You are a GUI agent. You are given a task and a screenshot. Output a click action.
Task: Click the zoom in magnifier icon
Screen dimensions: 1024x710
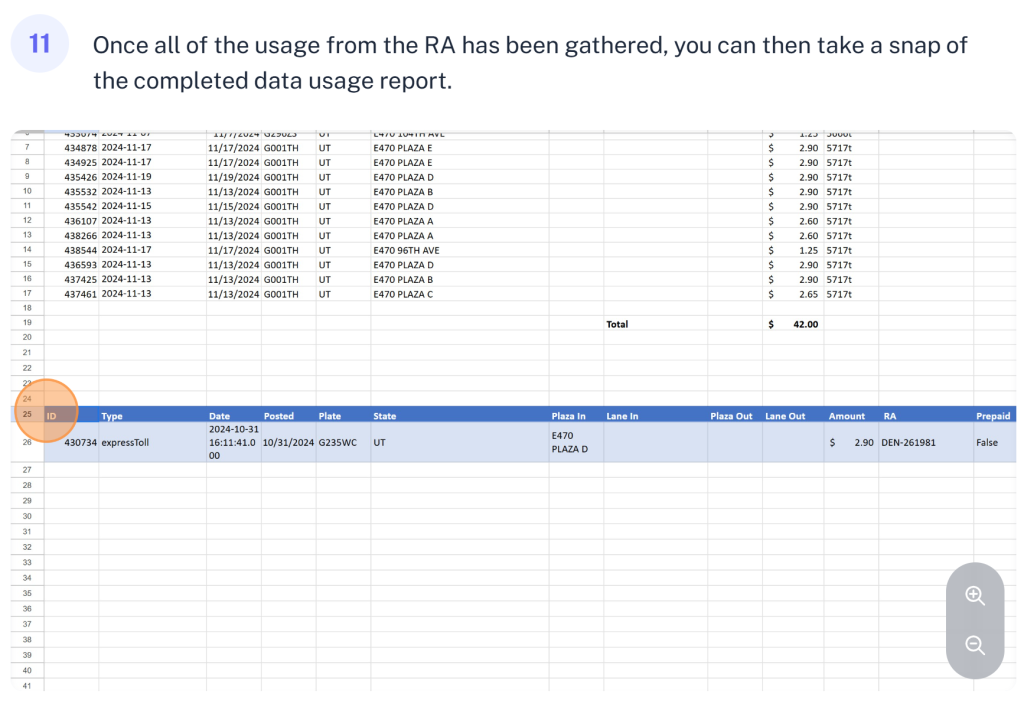(x=975, y=596)
